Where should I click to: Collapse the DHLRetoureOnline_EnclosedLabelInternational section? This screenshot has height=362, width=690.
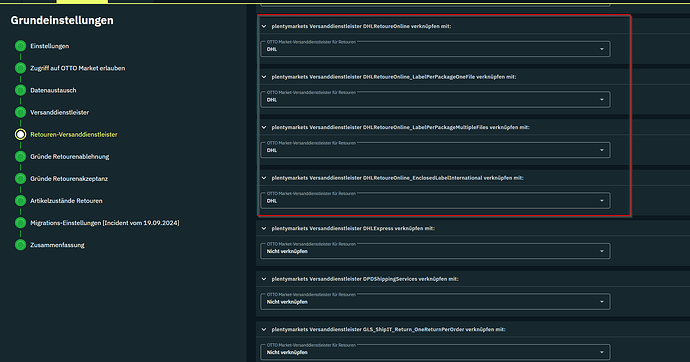point(264,178)
